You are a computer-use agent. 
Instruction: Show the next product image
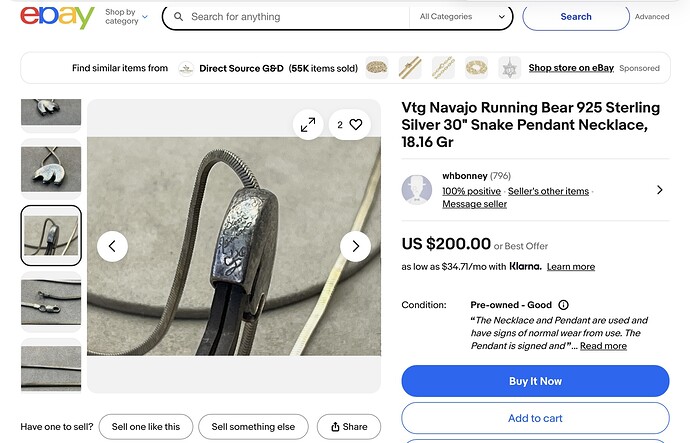pyautogui.click(x=355, y=246)
